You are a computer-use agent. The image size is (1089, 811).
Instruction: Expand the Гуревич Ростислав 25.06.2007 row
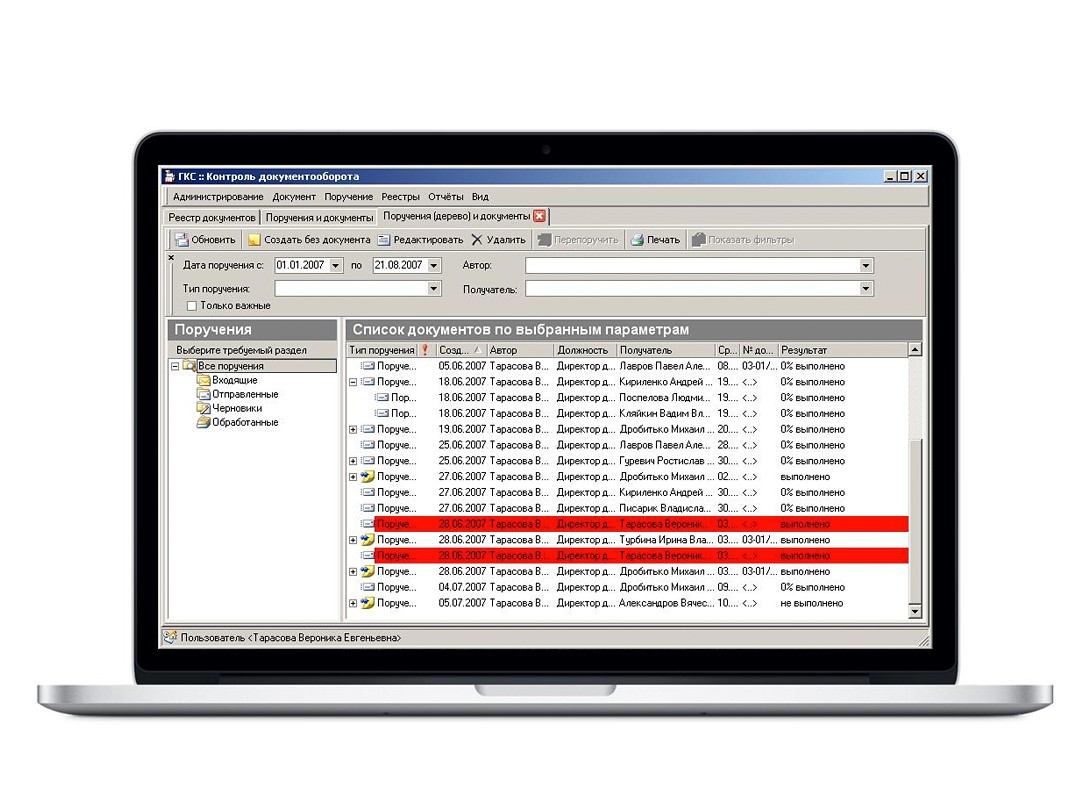point(353,461)
